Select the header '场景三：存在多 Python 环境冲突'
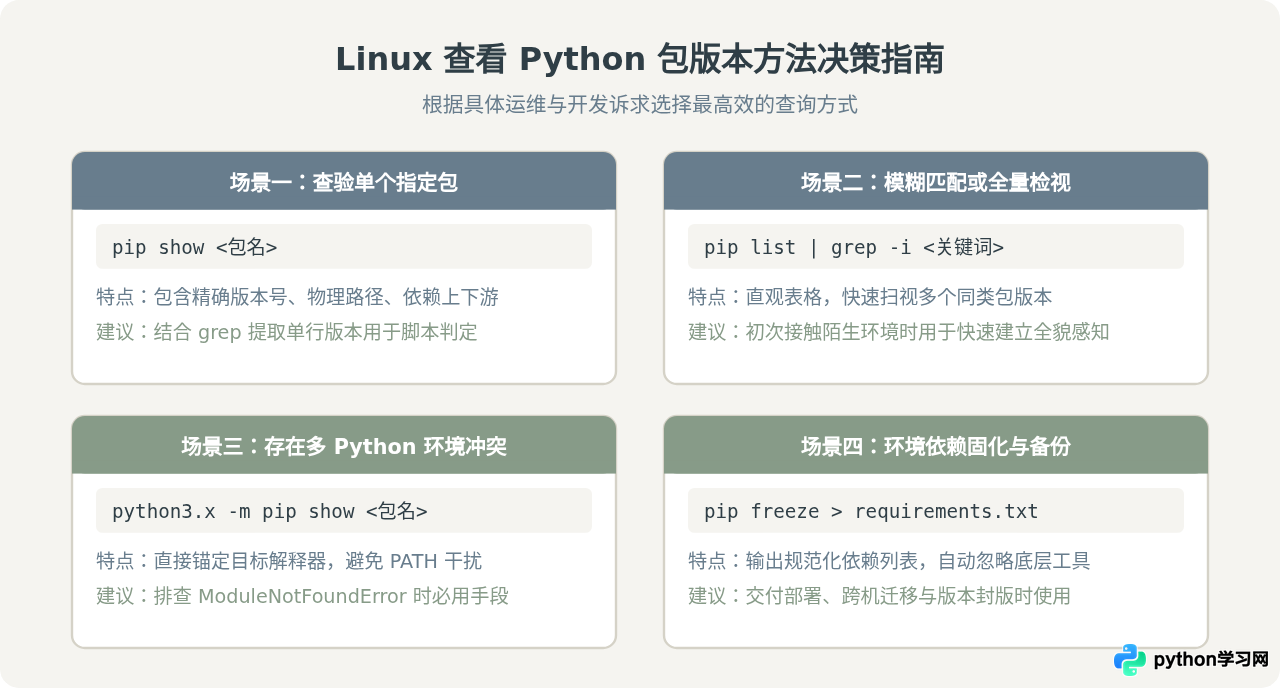The width and height of the screenshot is (1280, 688). 344,446
